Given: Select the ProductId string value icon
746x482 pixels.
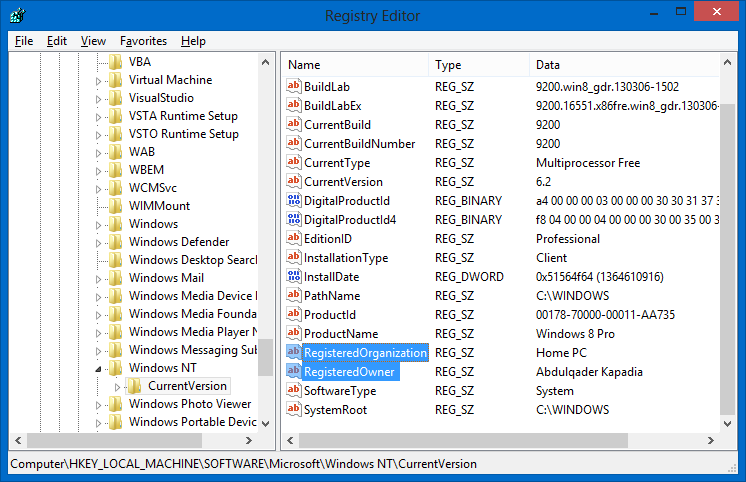Looking at the screenshot, I should pyautogui.click(x=294, y=315).
